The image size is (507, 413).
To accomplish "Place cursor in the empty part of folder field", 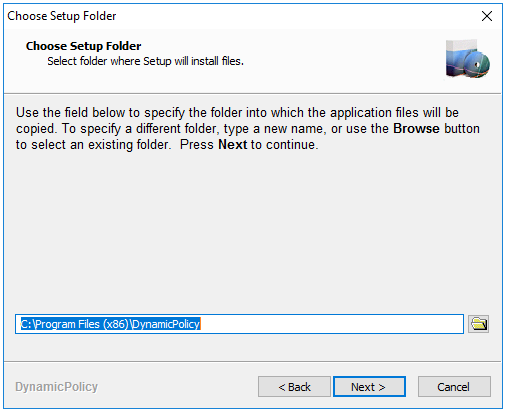I will 330,324.
